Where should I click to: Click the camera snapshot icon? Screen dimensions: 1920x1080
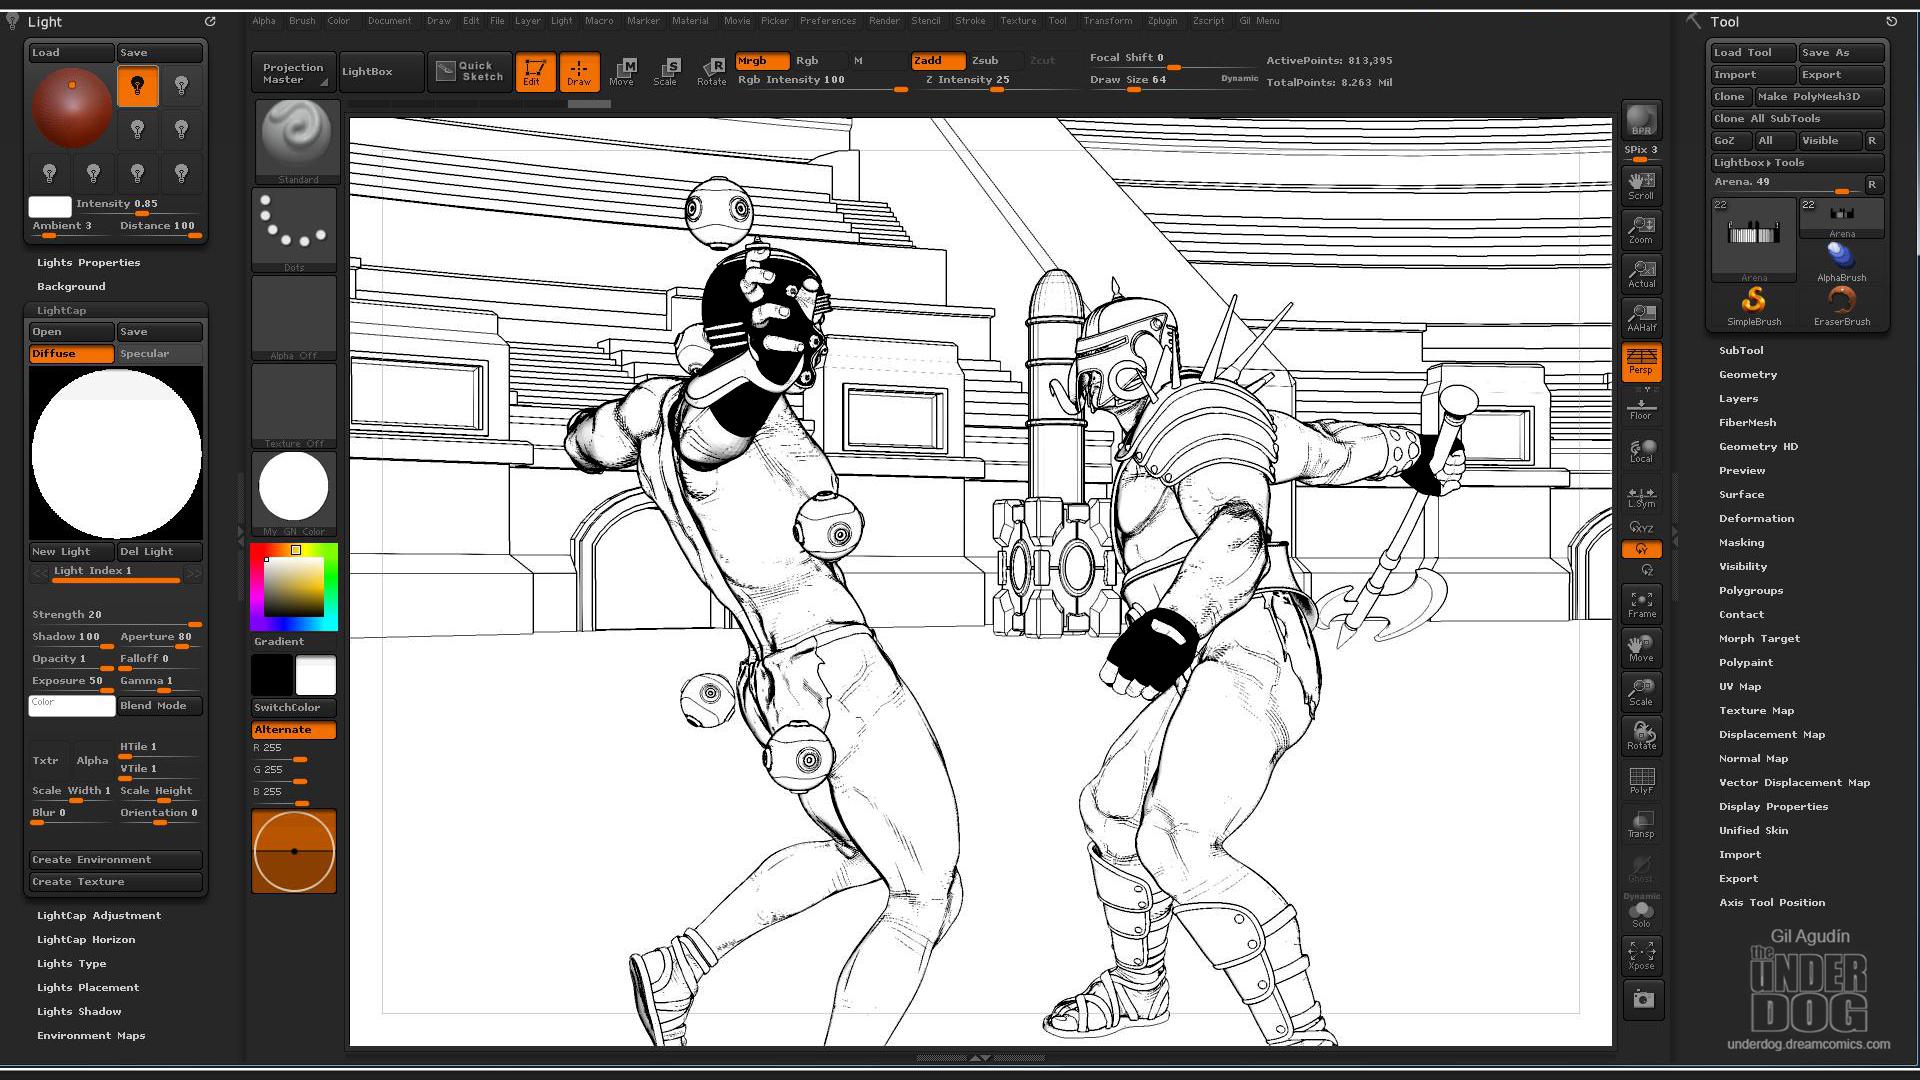point(1643,999)
